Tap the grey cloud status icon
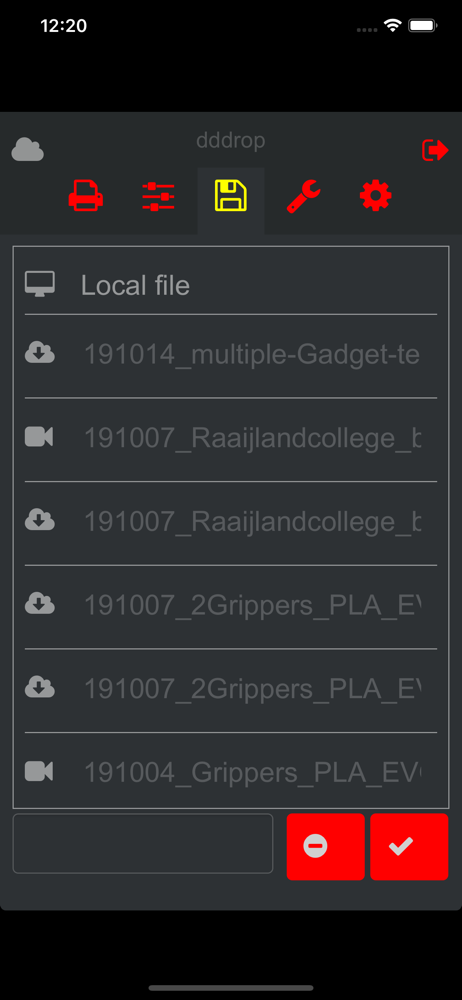Screen dimensions: 462x1000 coord(27,149)
